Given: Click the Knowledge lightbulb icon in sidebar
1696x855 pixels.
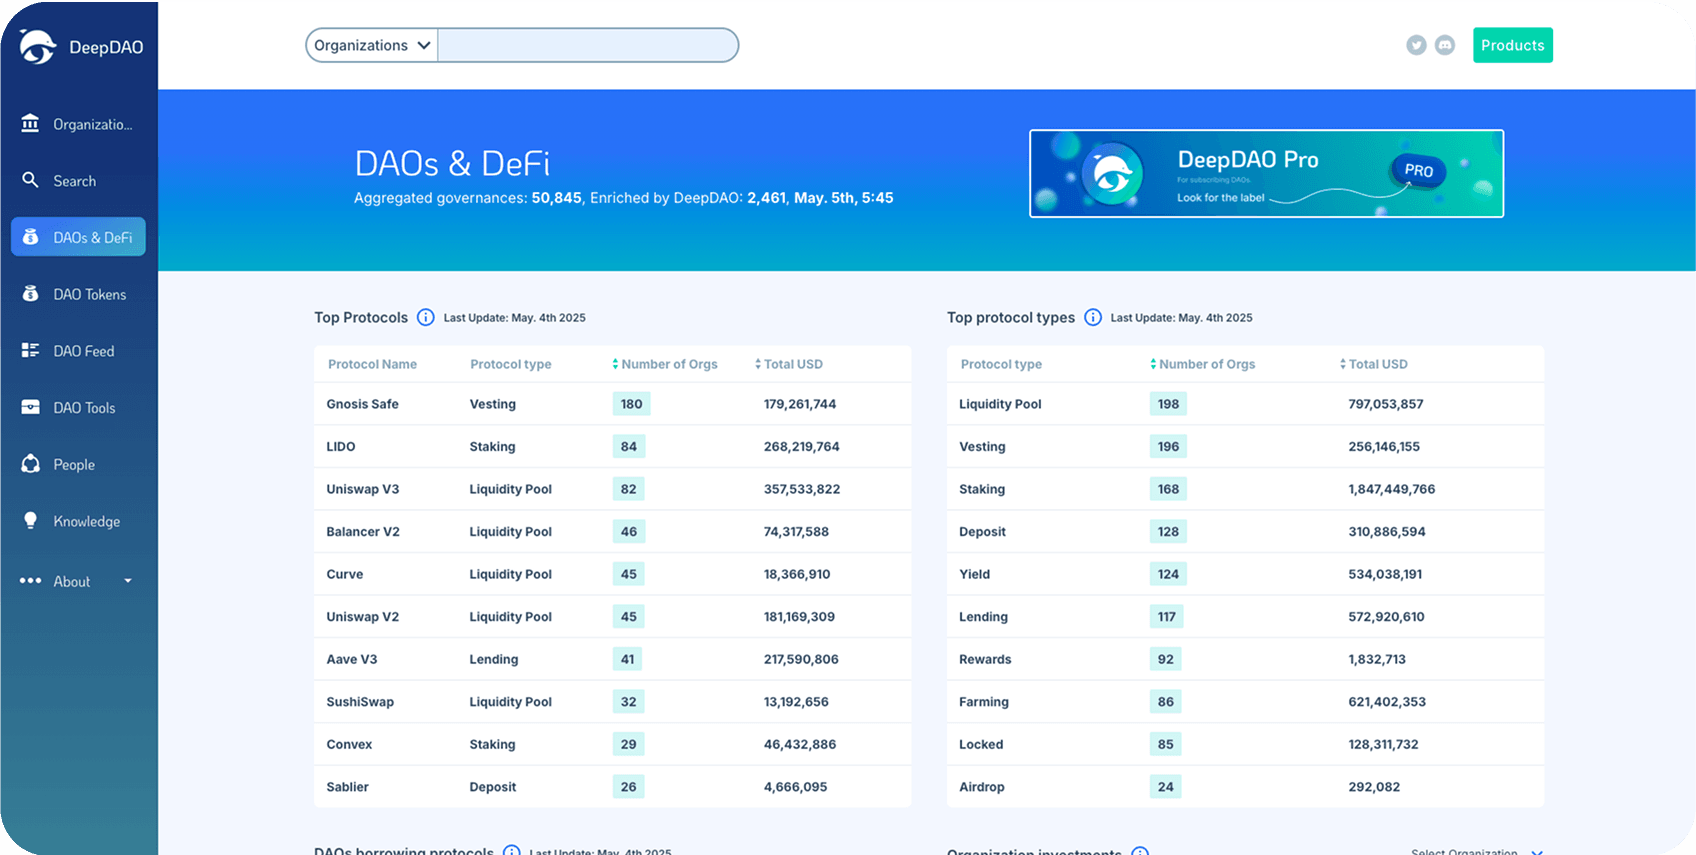Looking at the screenshot, I should (31, 521).
